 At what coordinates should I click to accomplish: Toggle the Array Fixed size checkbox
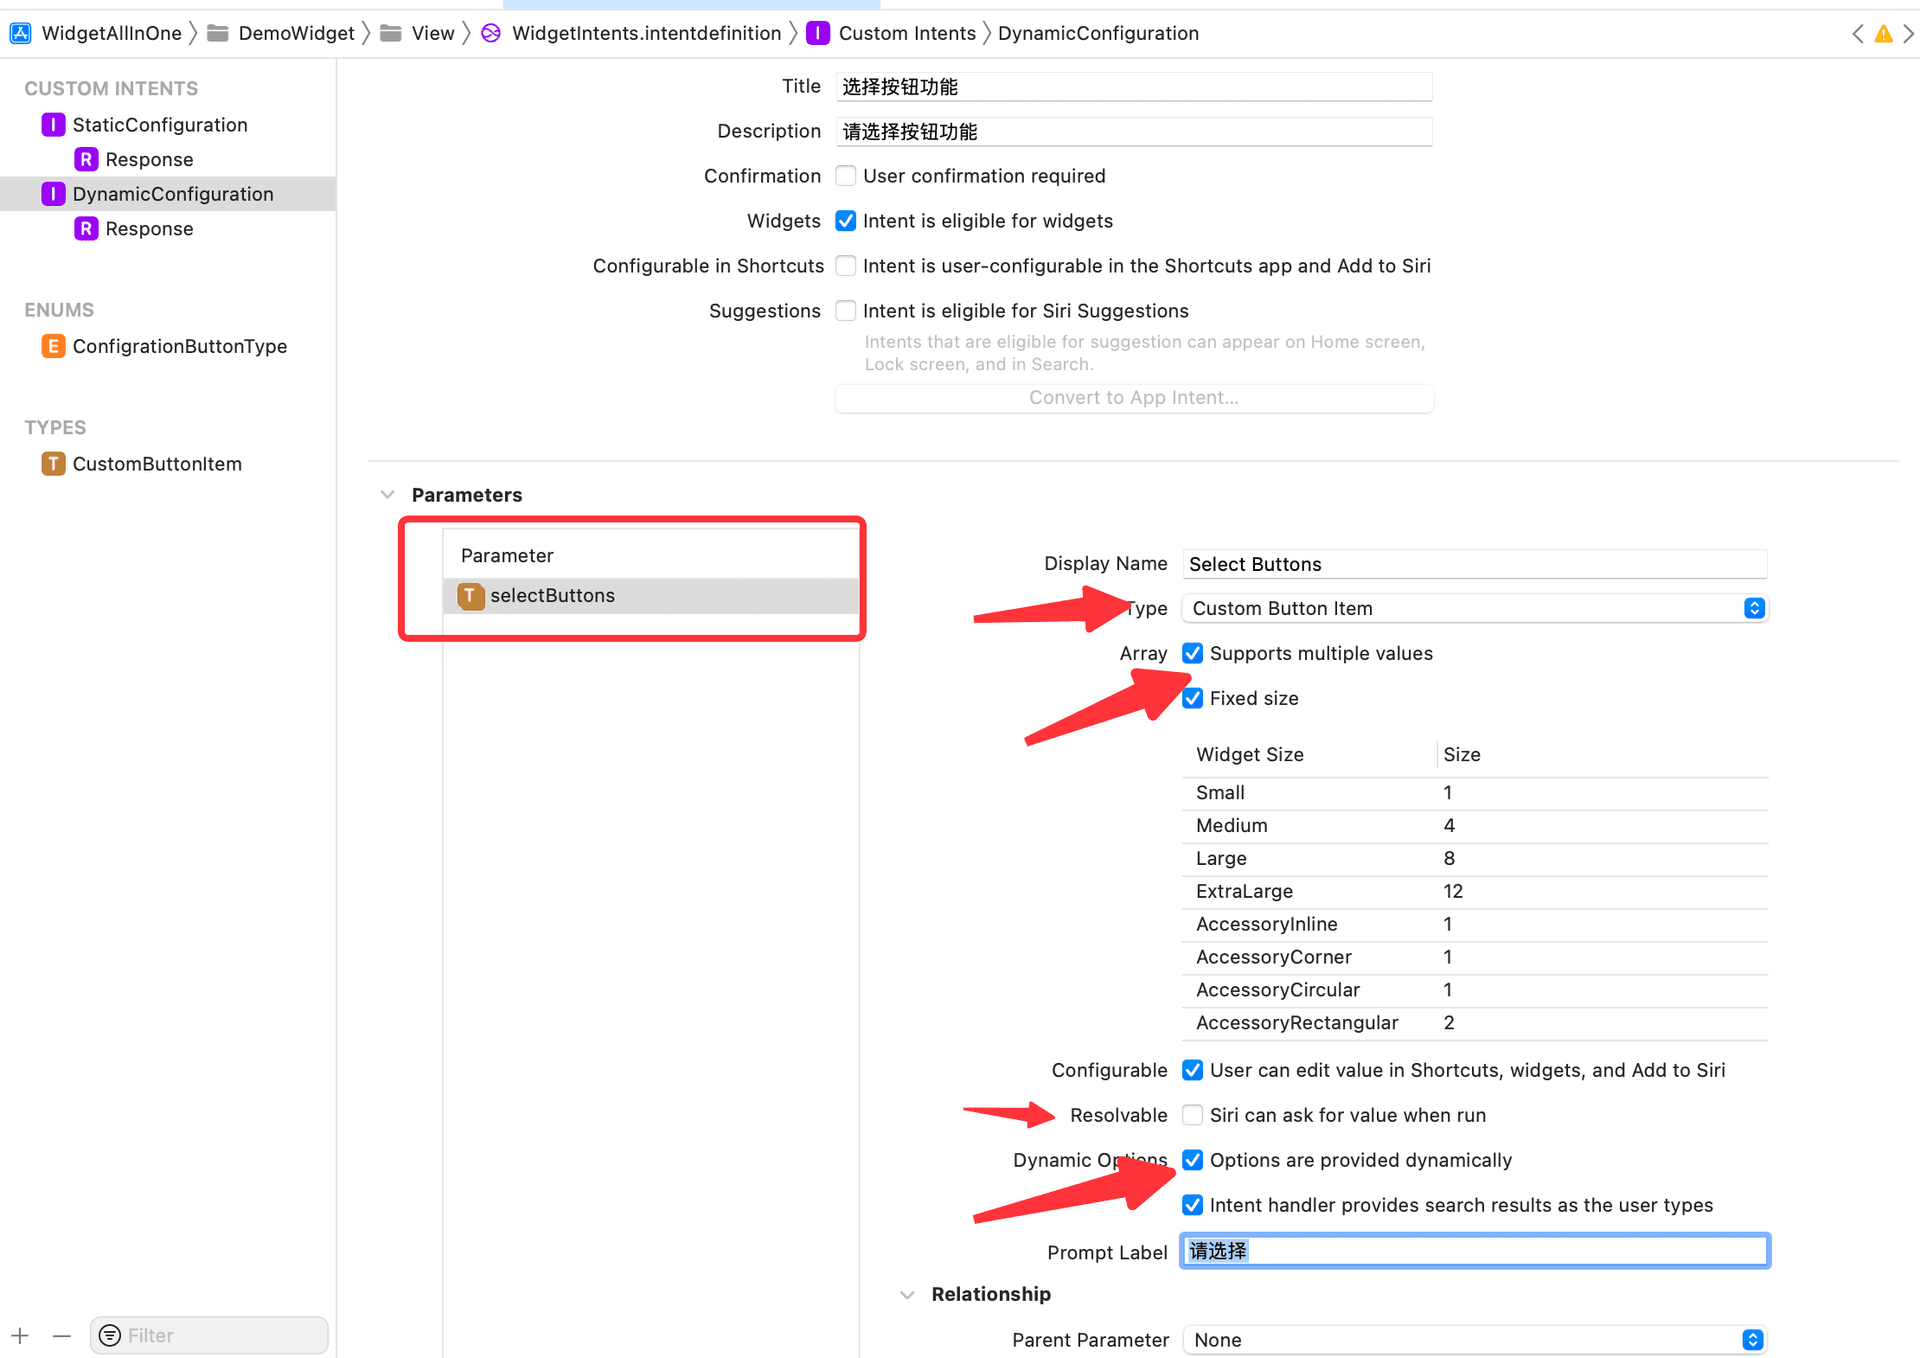coord(1193,698)
